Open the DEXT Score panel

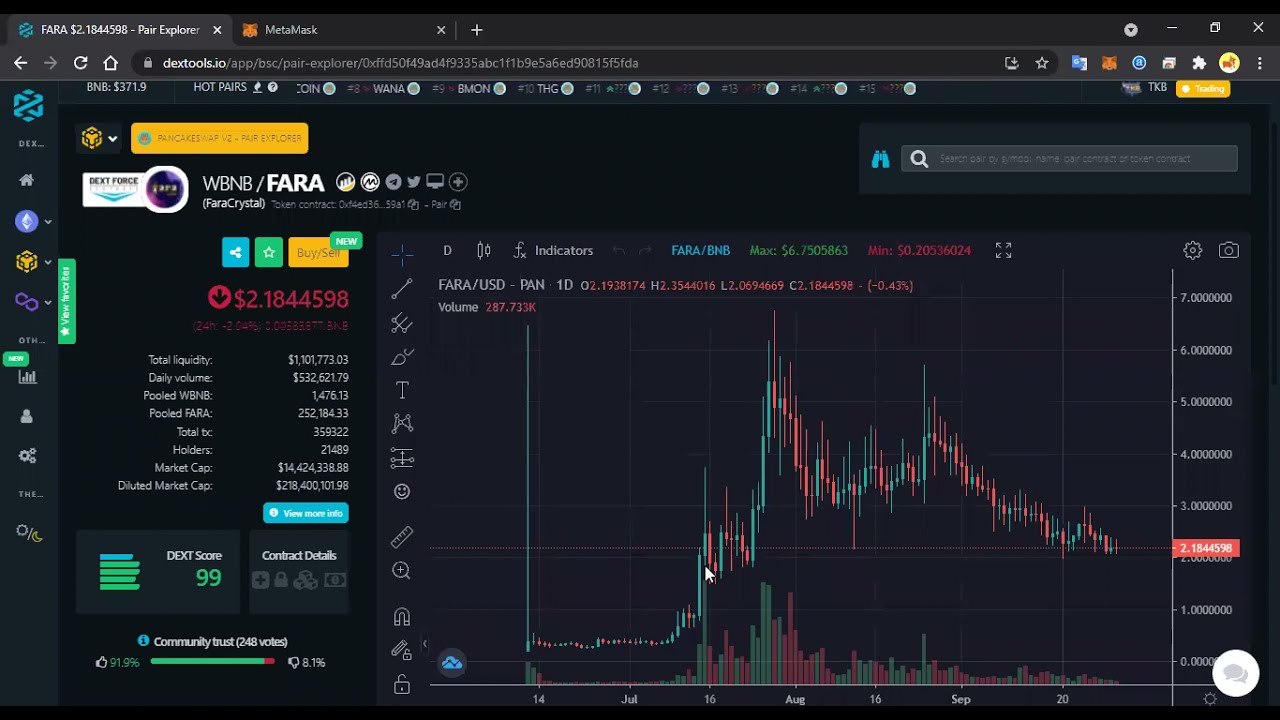(158, 571)
